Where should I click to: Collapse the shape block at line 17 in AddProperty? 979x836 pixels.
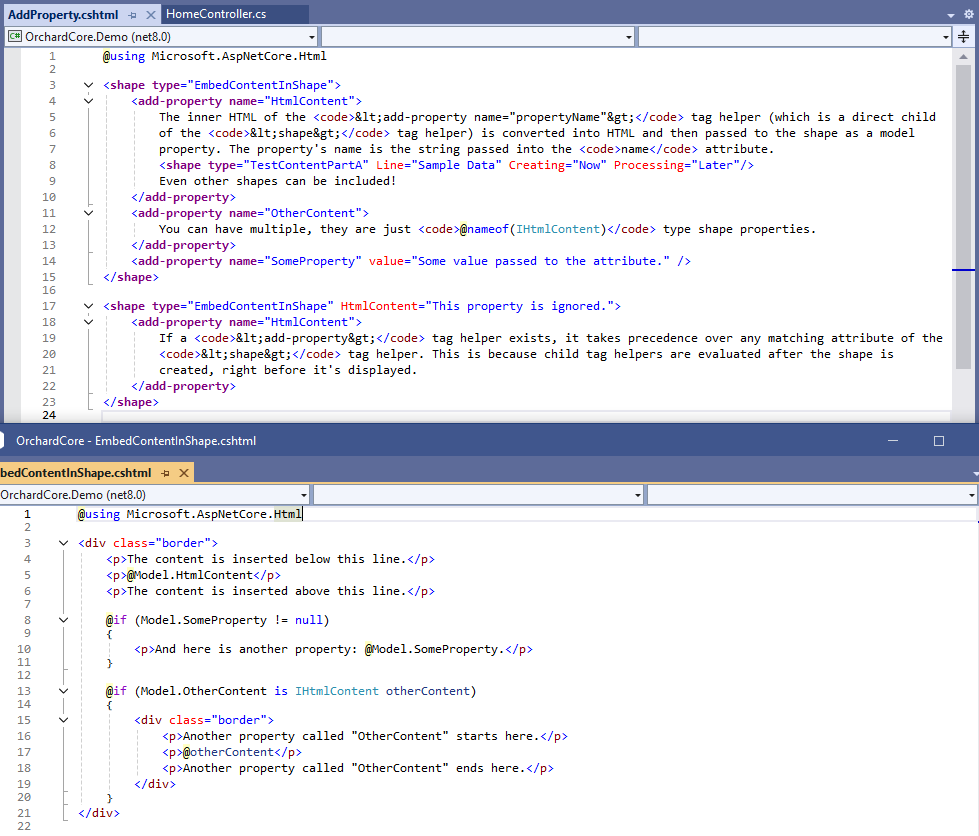point(89,306)
